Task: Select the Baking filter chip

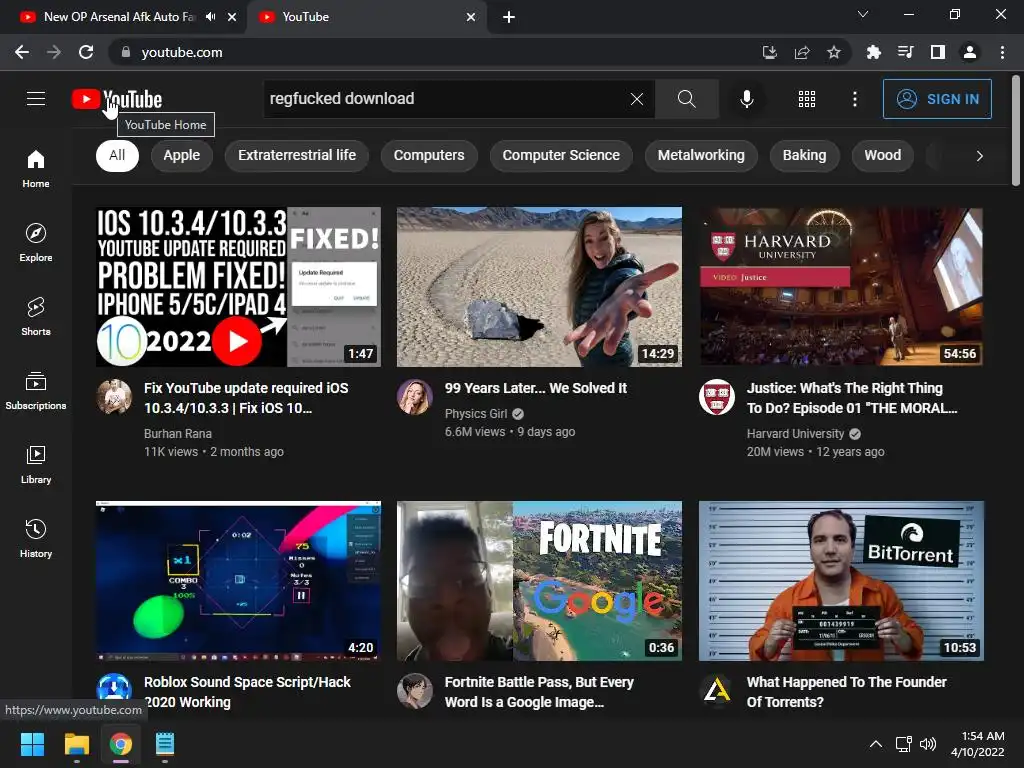Action: tap(805, 155)
